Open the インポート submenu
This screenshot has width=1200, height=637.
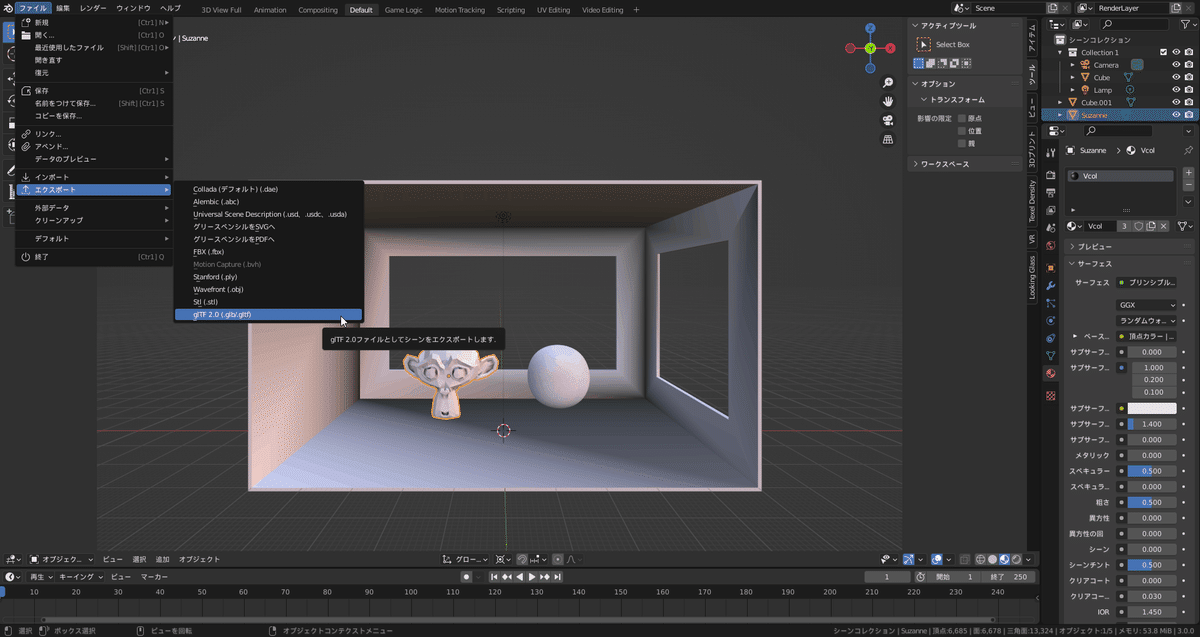point(95,177)
